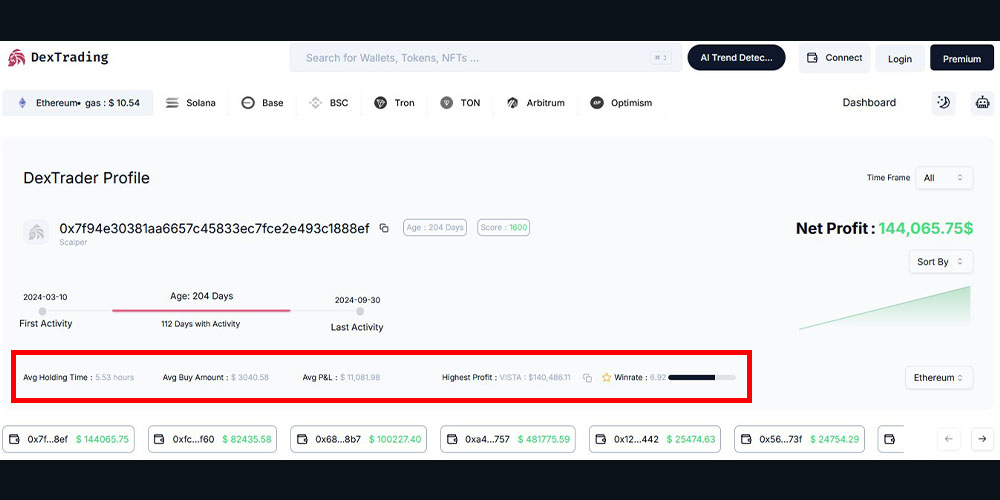This screenshot has height=500, width=1000.
Task: Click the Avg Holding Time value 5.53 hours
Action: click(x=115, y=378)
